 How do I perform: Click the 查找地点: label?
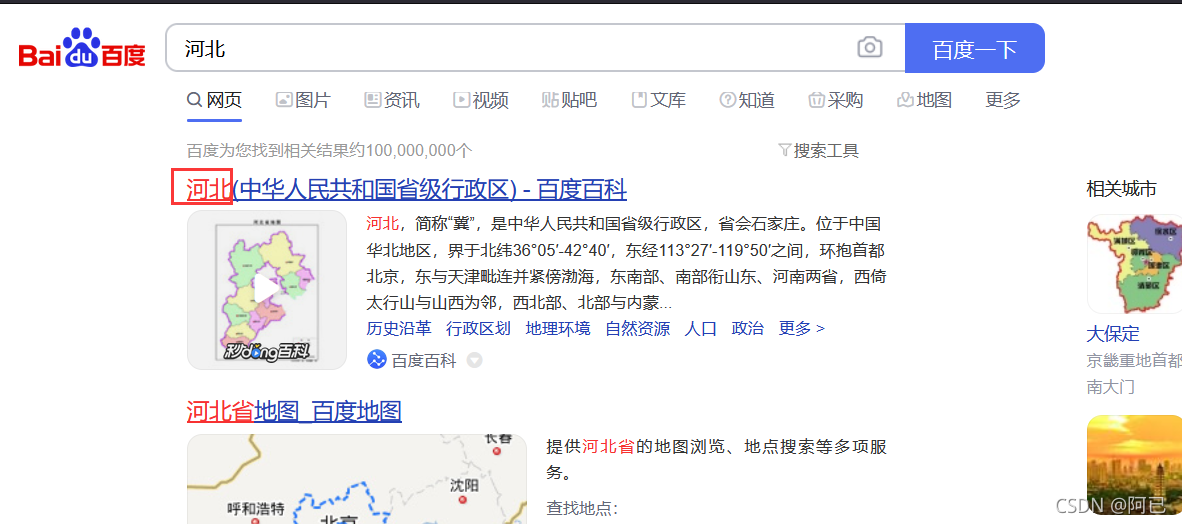pyautogui.click(x=581, y=509)
